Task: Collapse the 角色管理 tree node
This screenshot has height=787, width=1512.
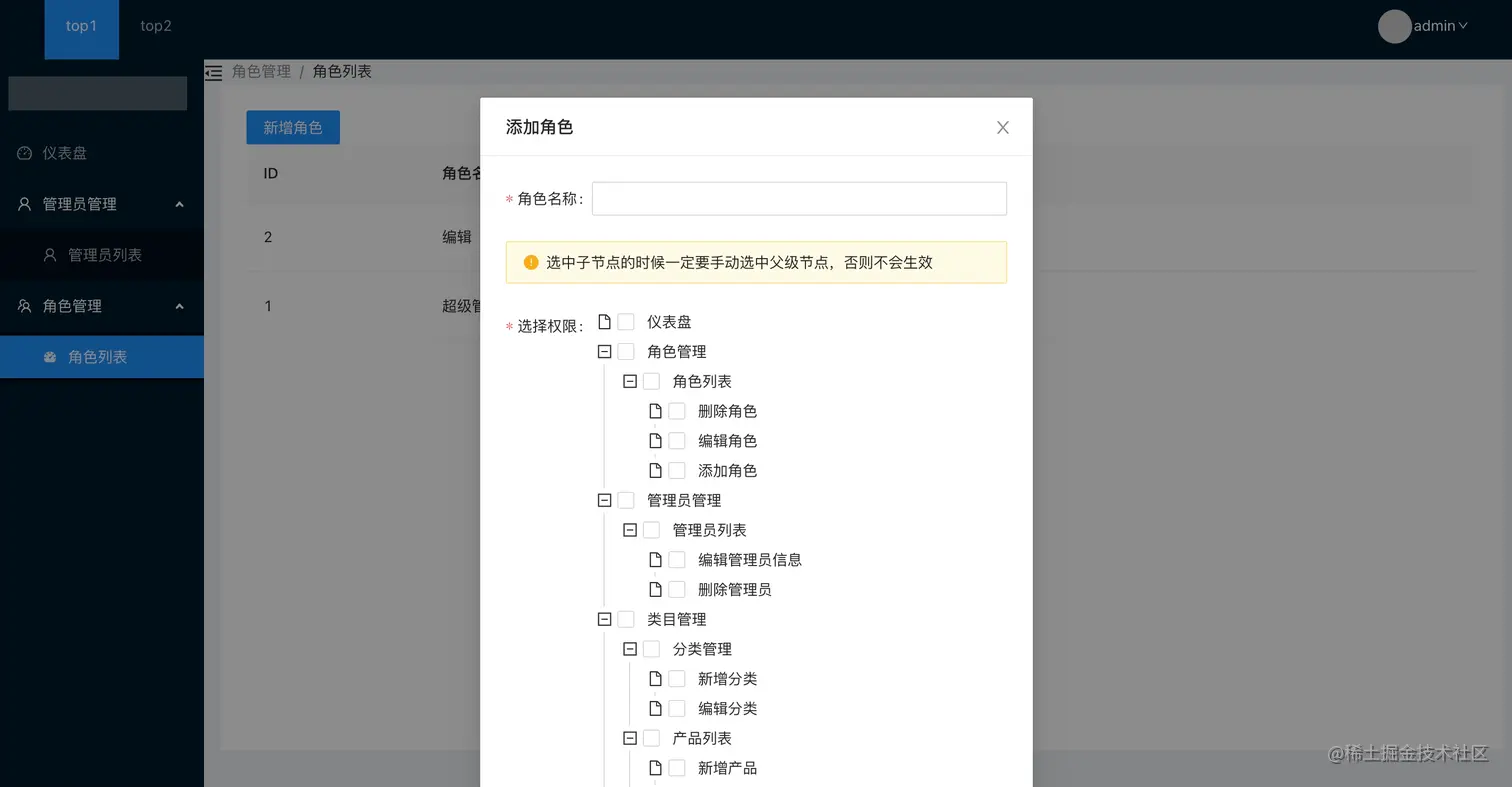Action: pyautogui.click(x=604, y=352)
